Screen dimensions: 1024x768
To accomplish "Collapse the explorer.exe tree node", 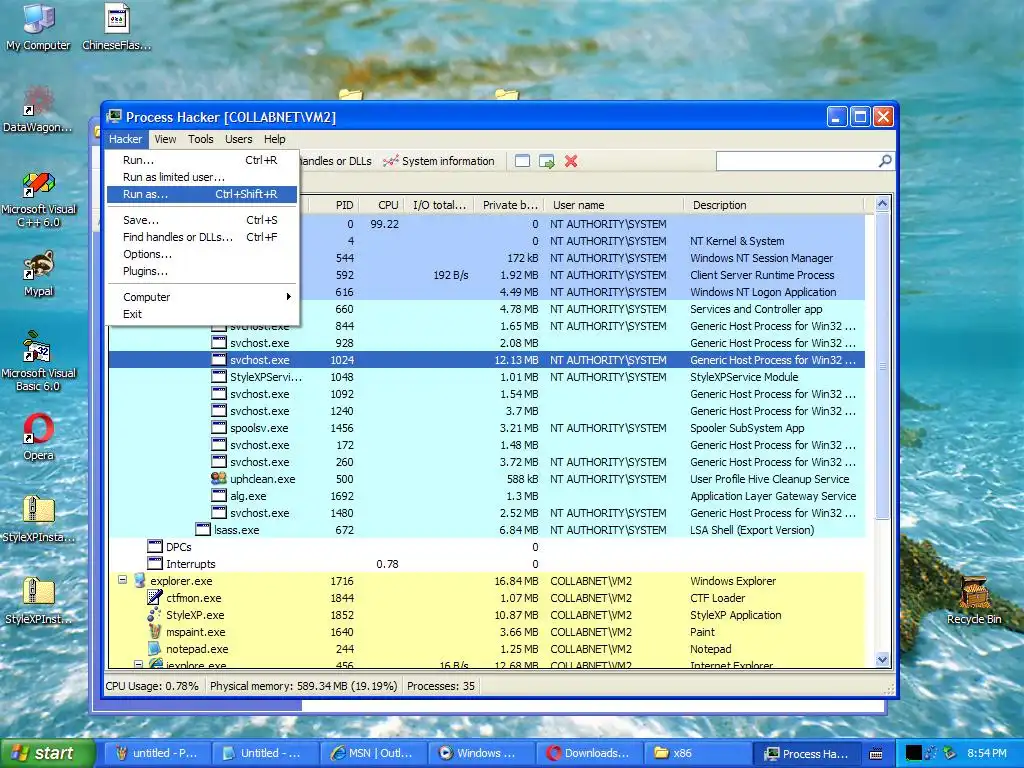I will (x=122, y=580).
